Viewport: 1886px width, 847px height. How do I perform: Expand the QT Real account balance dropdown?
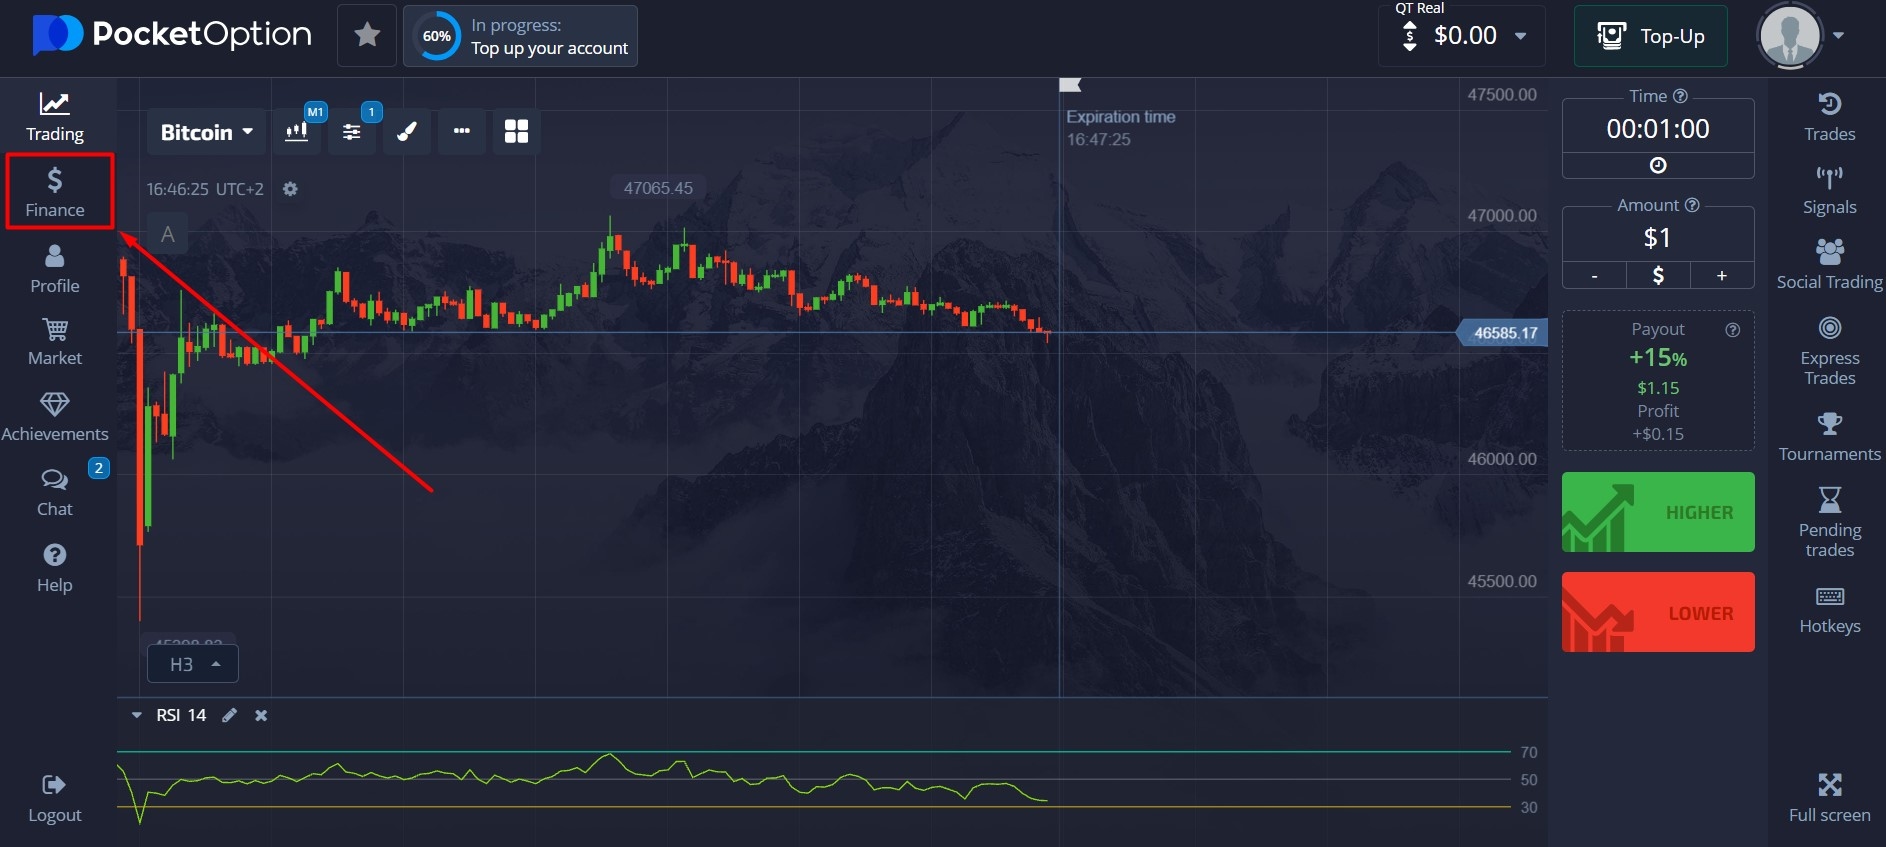tap(1520, 36)
